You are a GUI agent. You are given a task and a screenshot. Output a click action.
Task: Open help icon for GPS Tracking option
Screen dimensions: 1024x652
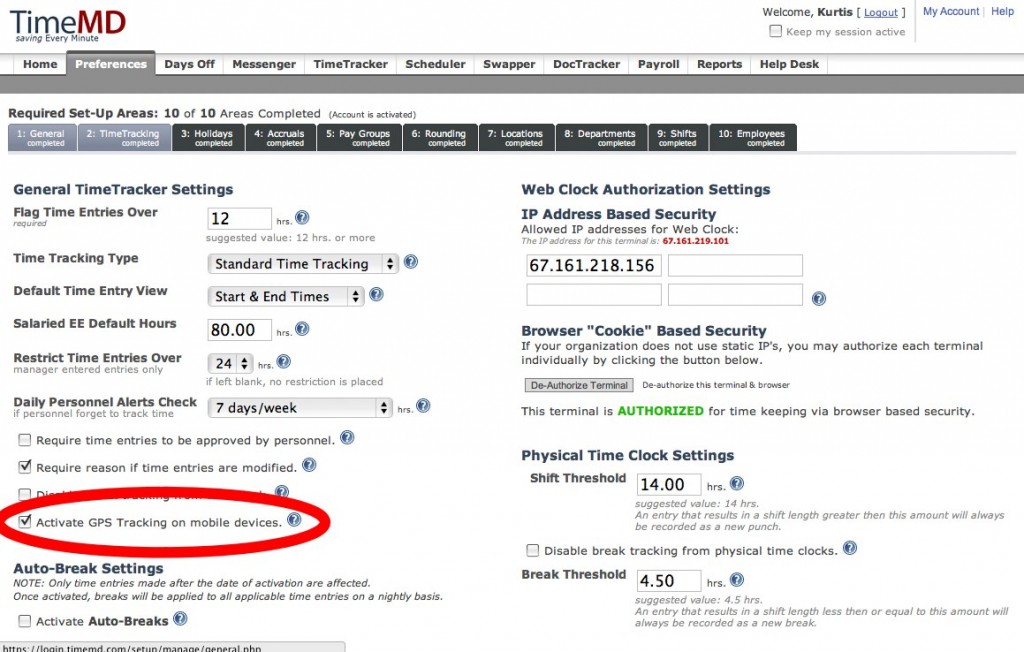point(295,520)
